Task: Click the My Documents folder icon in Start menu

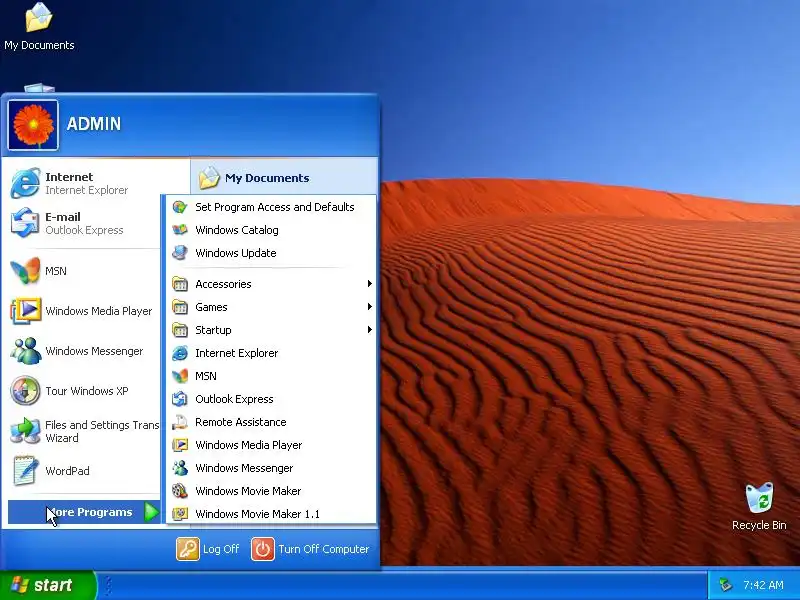Action: point(209,178)
